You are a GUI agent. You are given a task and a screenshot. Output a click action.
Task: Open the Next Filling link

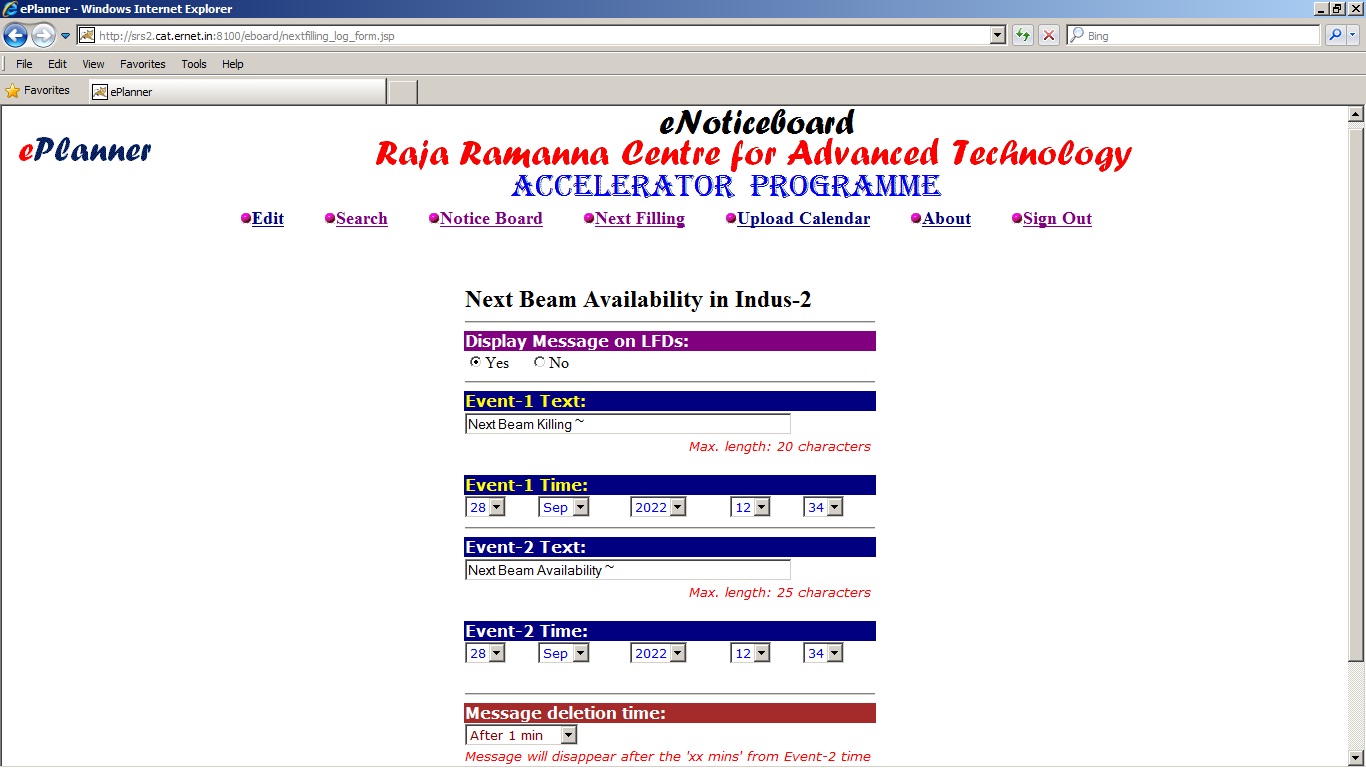(x=640, y=219)
